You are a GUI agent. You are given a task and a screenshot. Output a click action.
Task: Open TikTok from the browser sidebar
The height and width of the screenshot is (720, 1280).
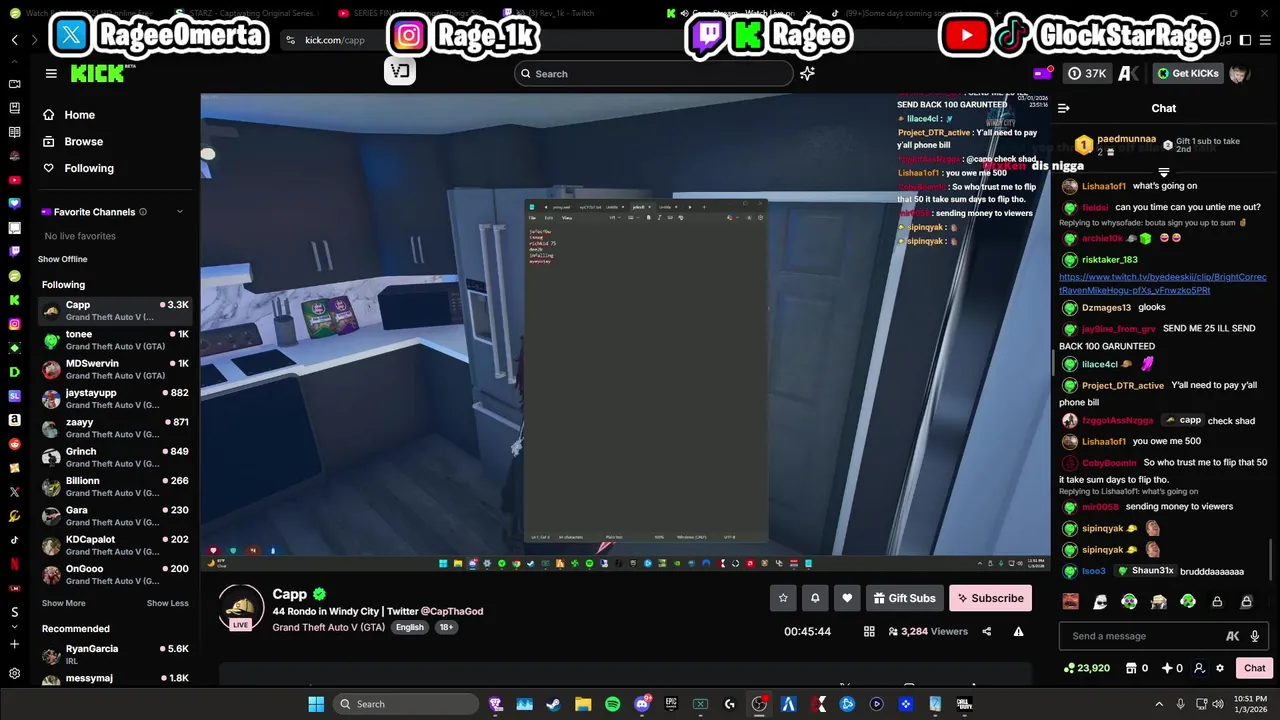pyautogui.click(x=14, y=540)
